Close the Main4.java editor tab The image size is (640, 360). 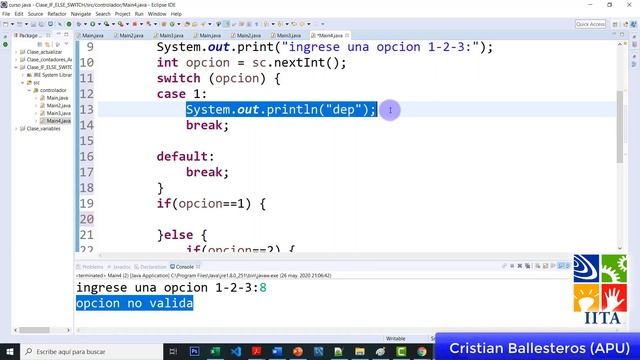[x=347, y=36]
